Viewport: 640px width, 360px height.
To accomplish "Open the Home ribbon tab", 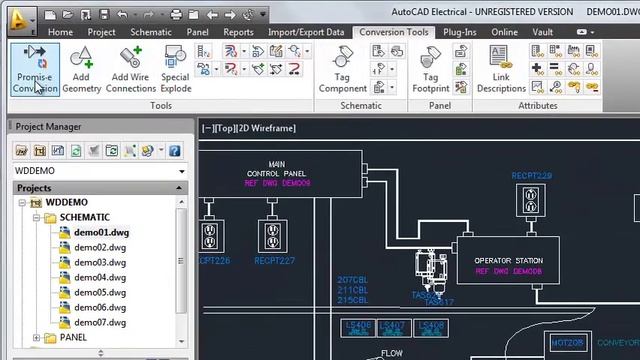I will click(60, 32).
